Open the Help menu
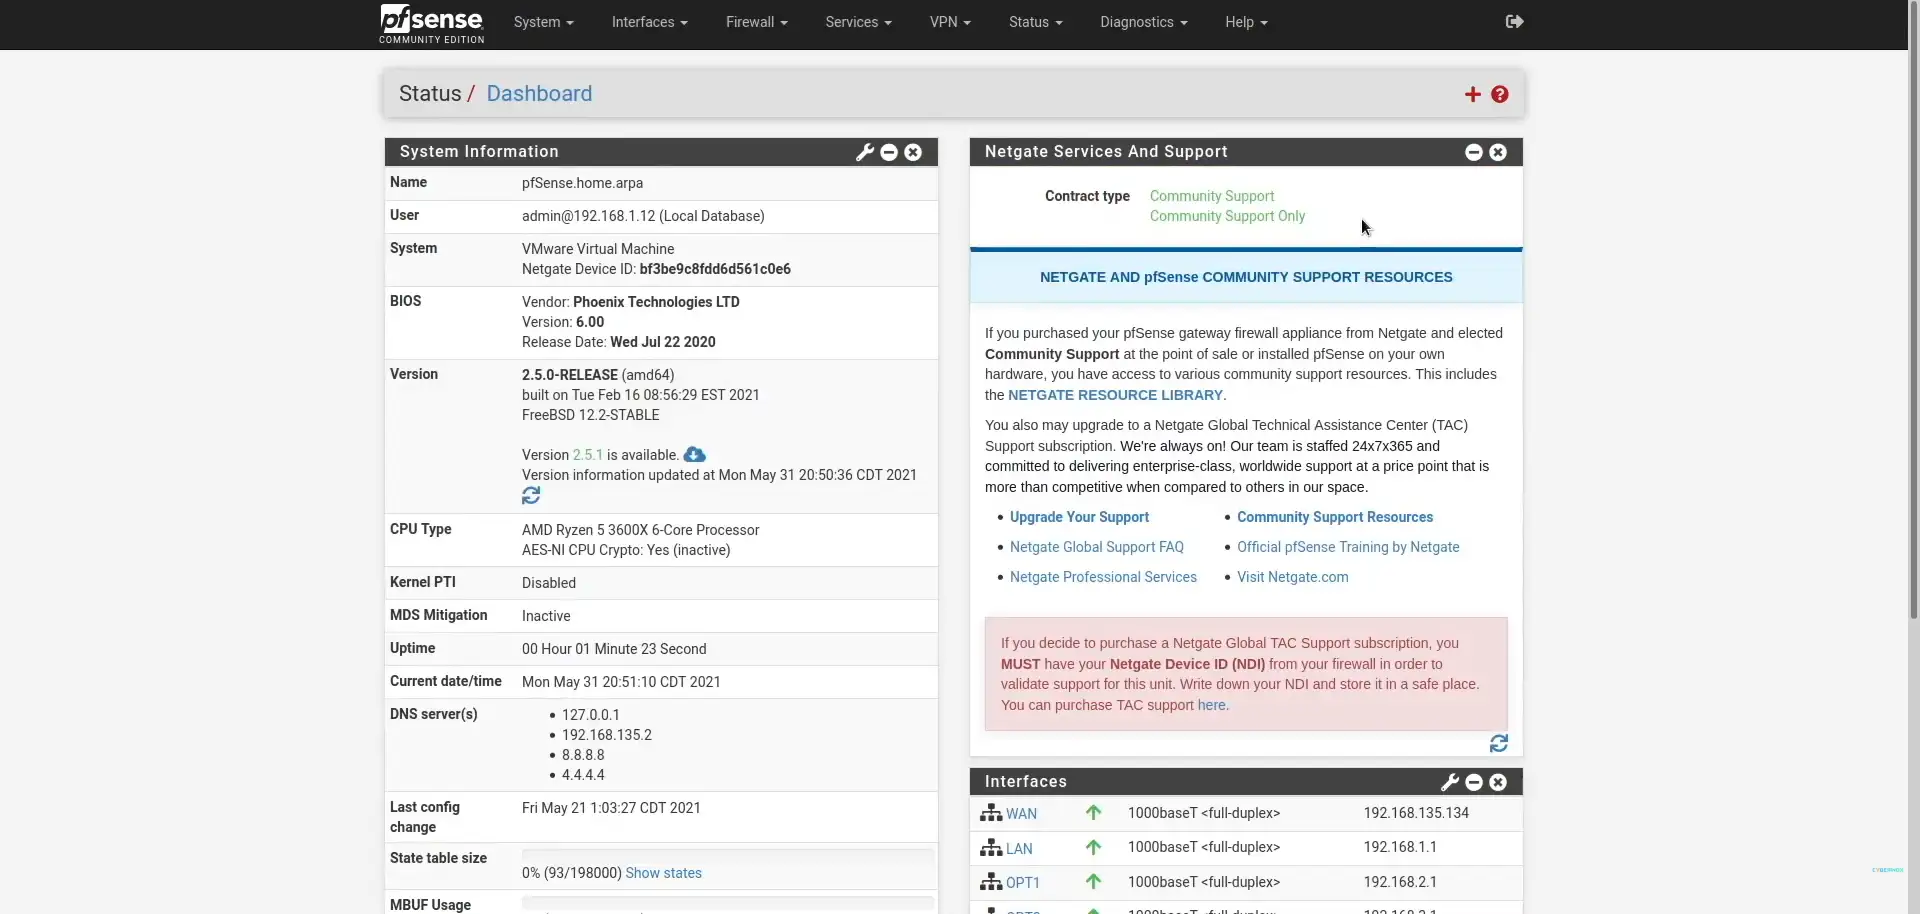The width and height of the screenshot is (1920, 914). pos(1246,22)
